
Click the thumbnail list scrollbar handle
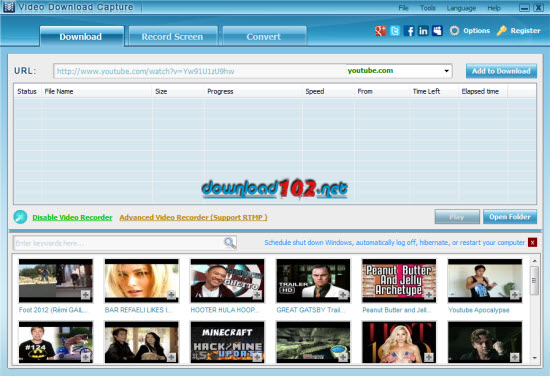(534, 280)
